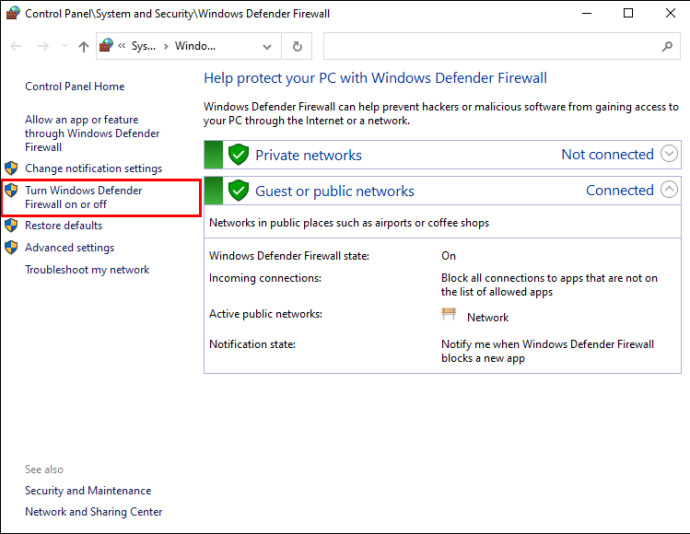Screen dimensions: 690x534
Task: Click shield icon beside Change notification settings
Action: click(x=11, y=168)
